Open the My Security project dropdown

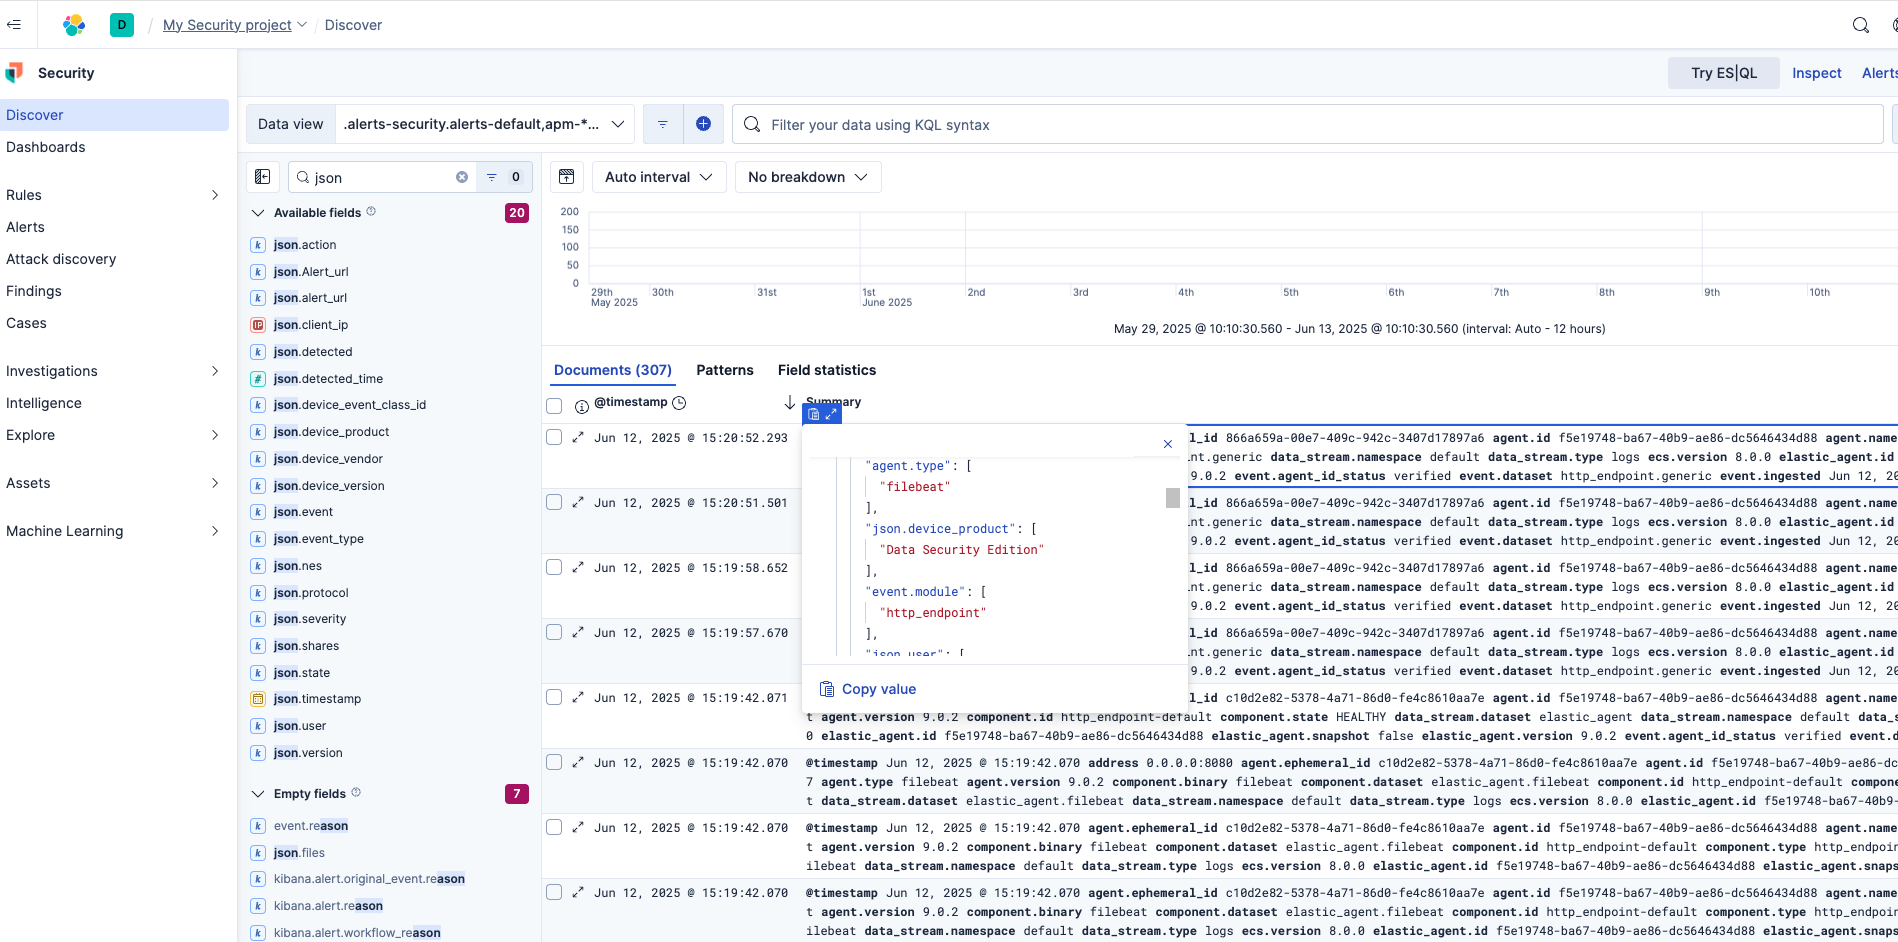(235, 25)
